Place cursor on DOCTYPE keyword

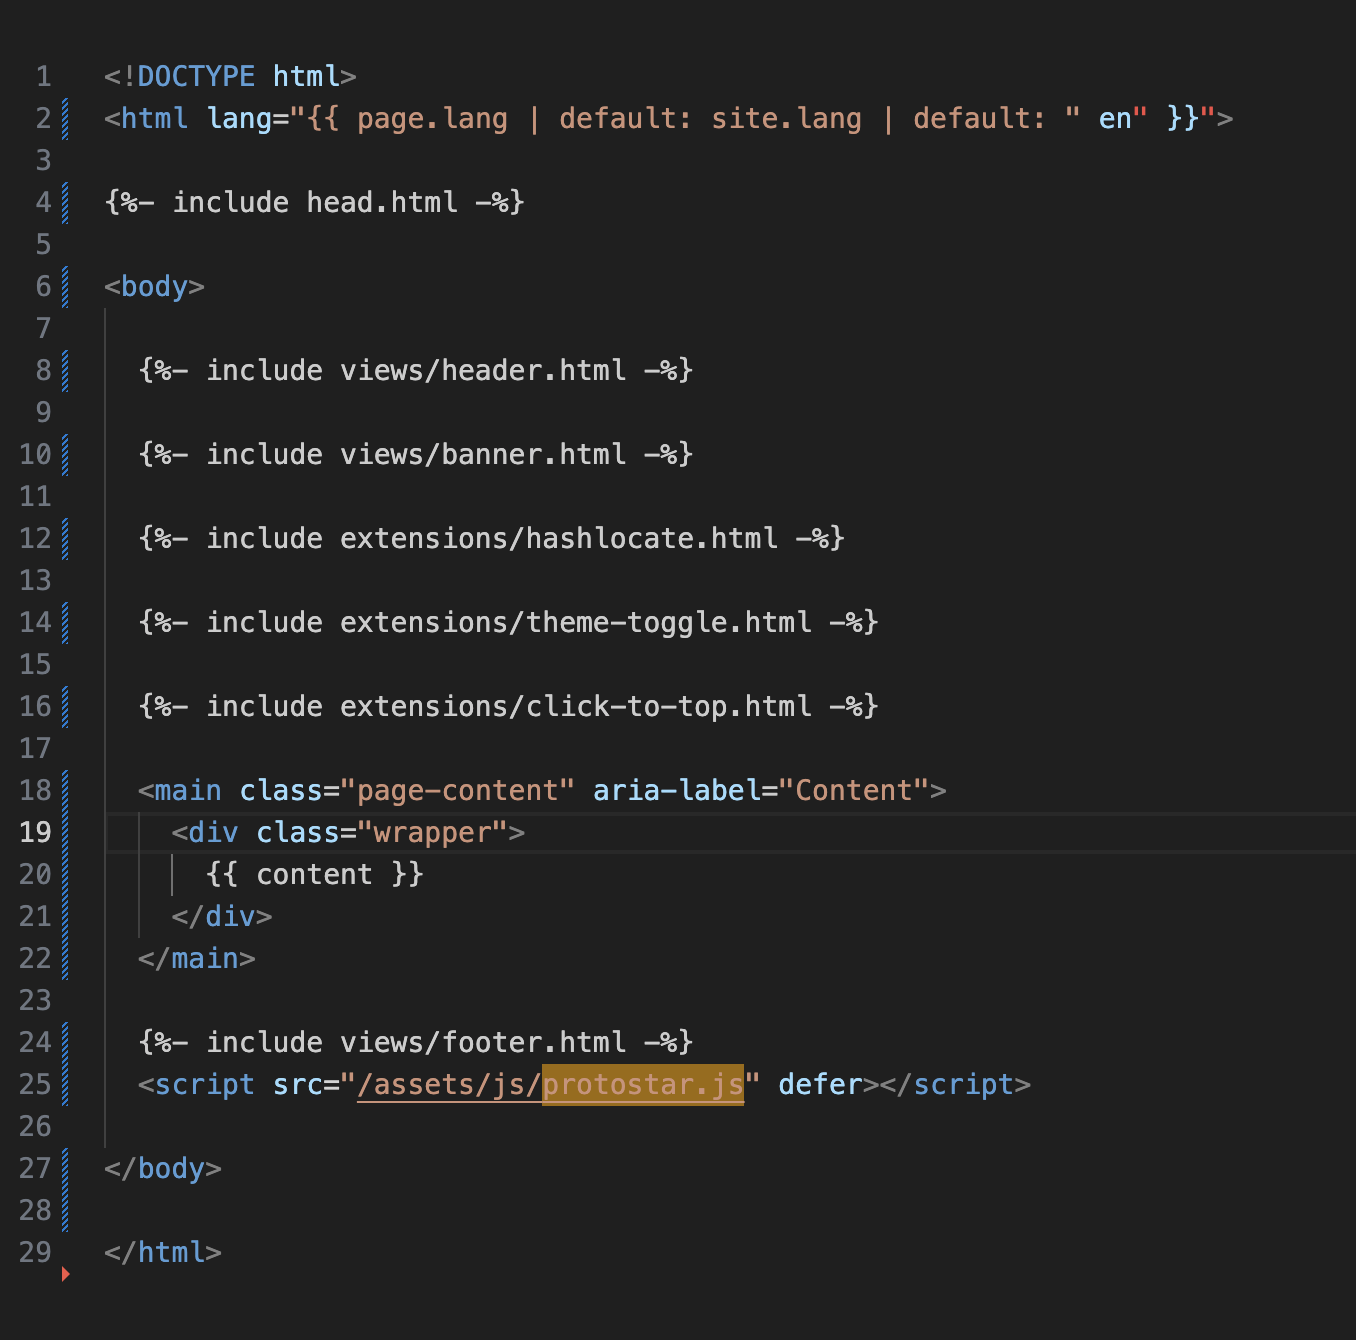tap(196, 77)
